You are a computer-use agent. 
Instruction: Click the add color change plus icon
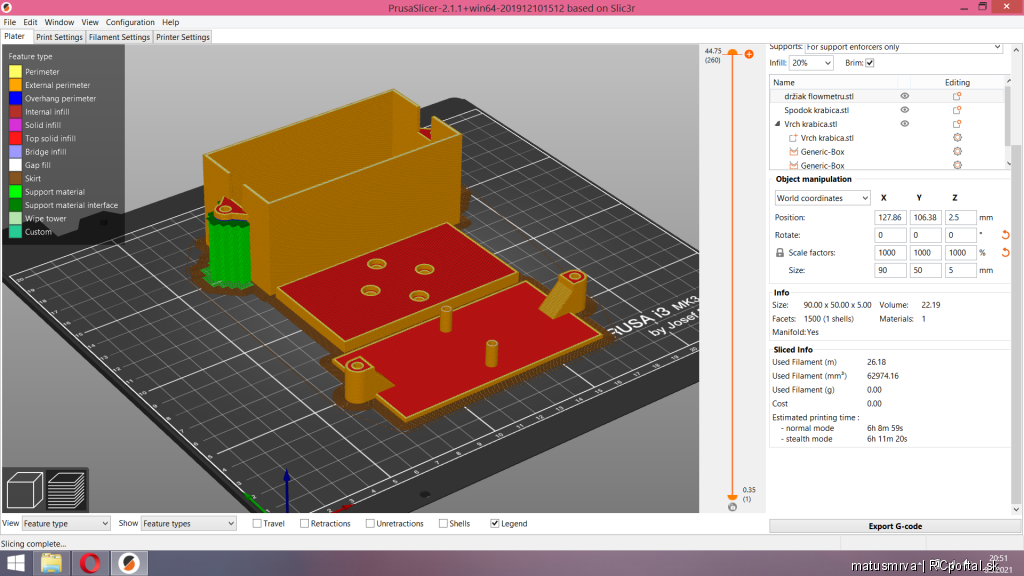tap(749, 54)
